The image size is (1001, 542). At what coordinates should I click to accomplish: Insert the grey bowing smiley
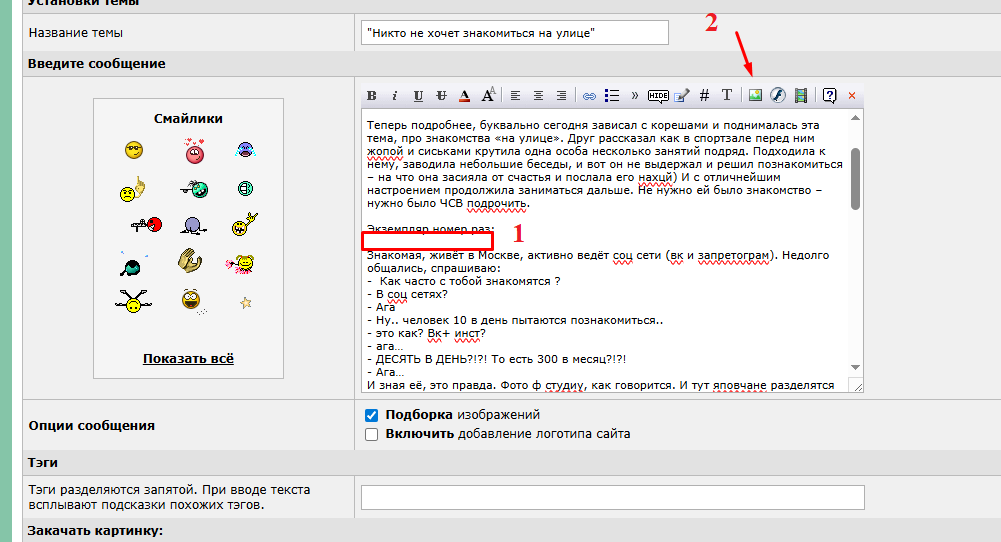coord(193,226)
